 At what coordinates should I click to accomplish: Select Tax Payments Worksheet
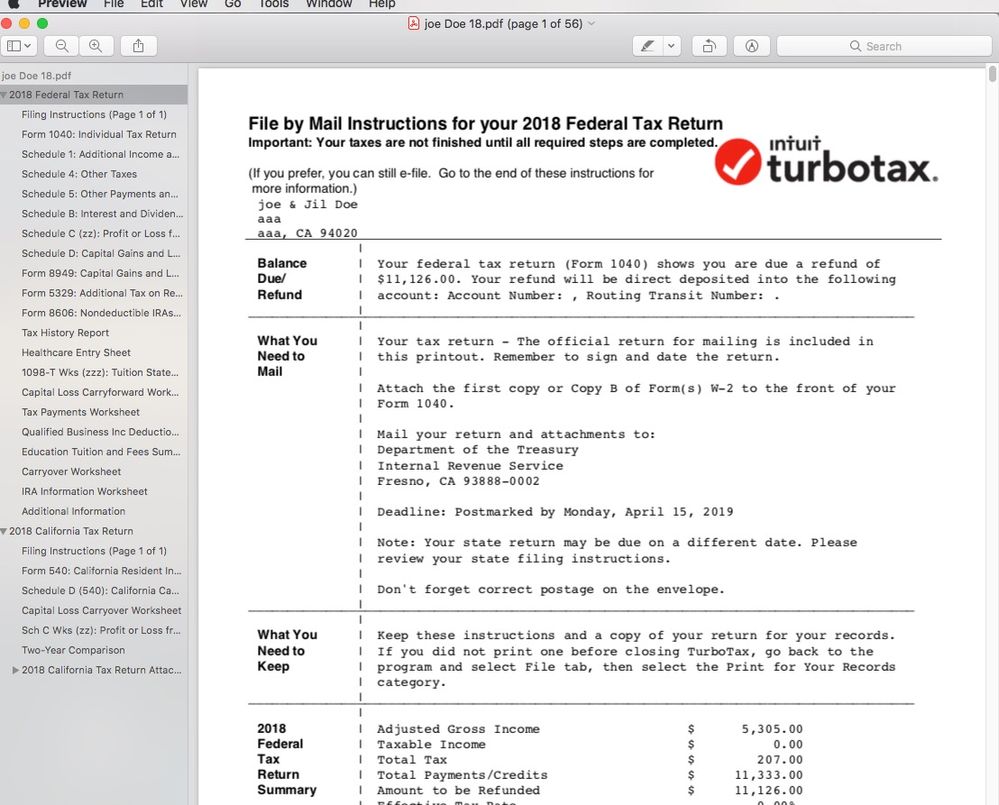[x=80, y=412]
